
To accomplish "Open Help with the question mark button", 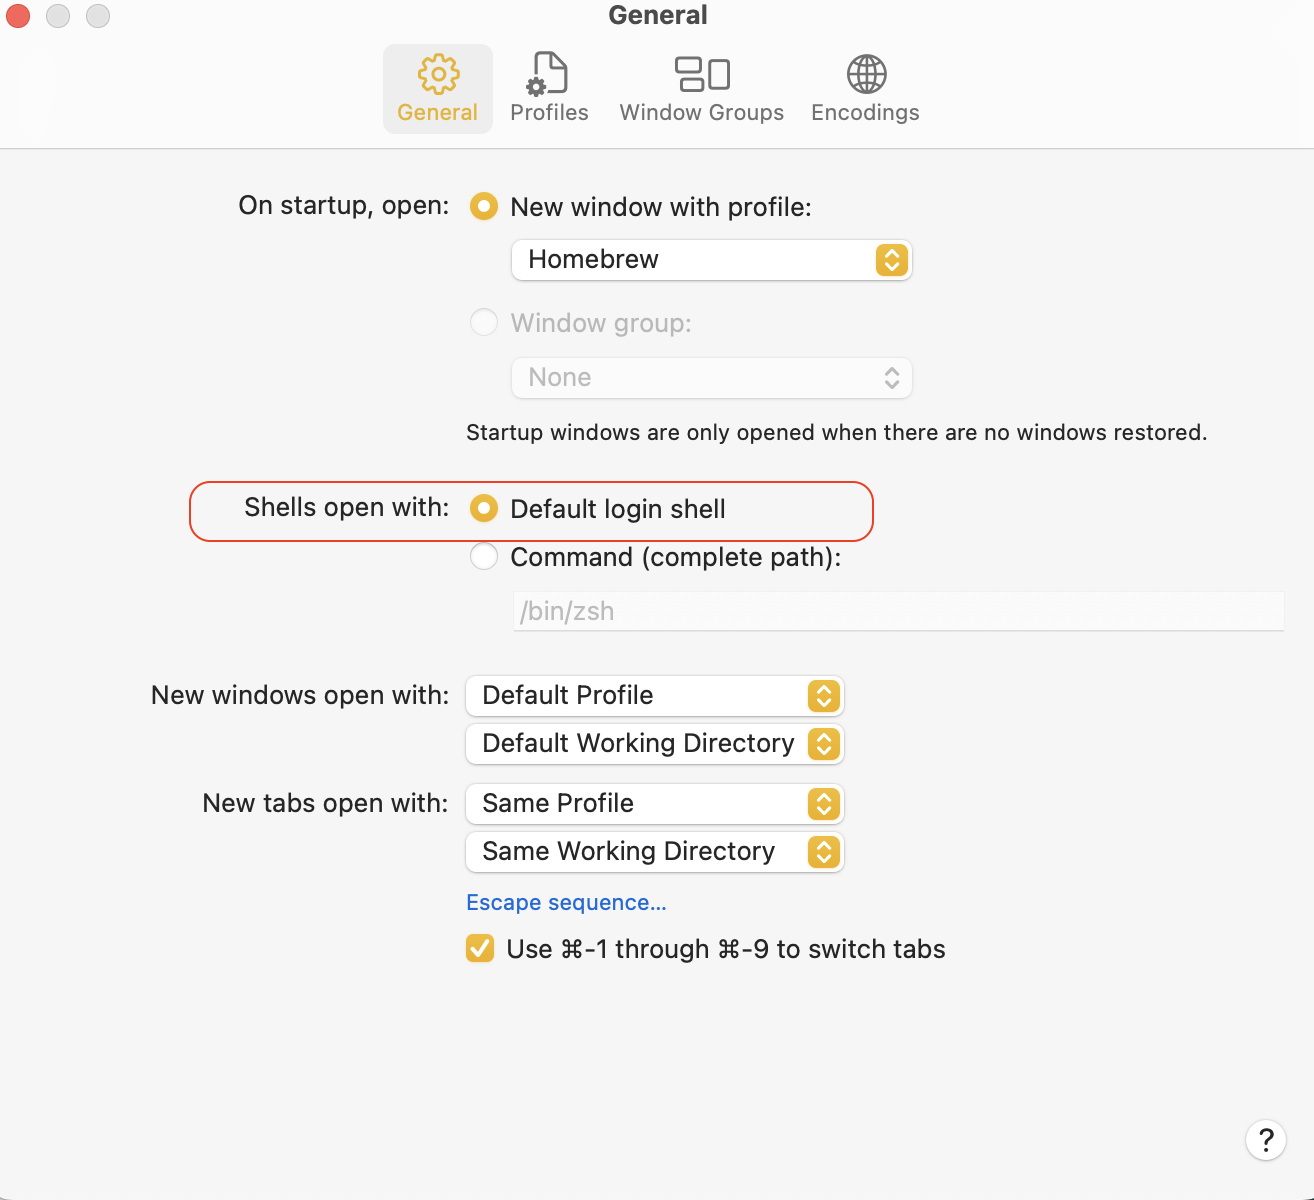I will 1265,1139.
